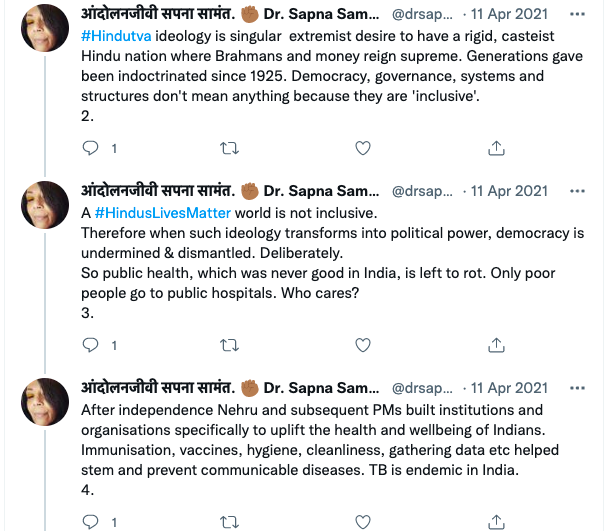The width and height of the screenshot is (606, 531).
Task: Open more options on Nehru tweet
Action: 578,388
